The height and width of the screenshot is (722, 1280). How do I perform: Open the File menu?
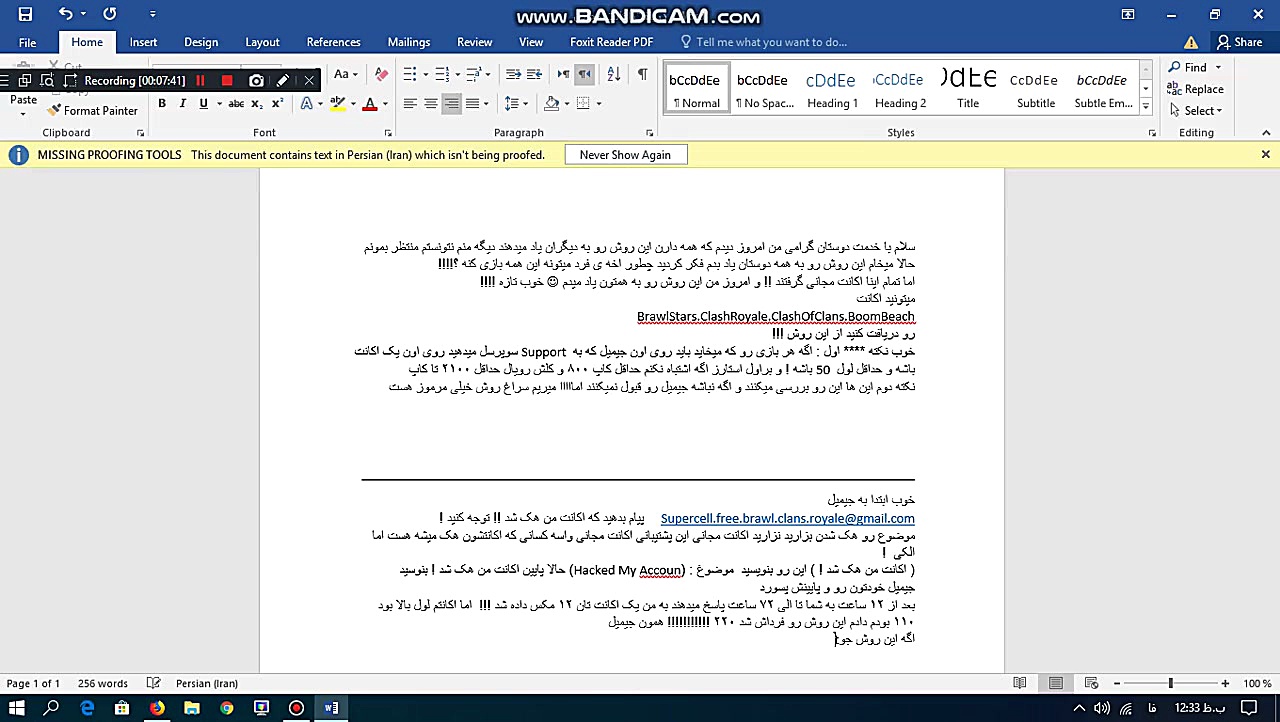27,42
